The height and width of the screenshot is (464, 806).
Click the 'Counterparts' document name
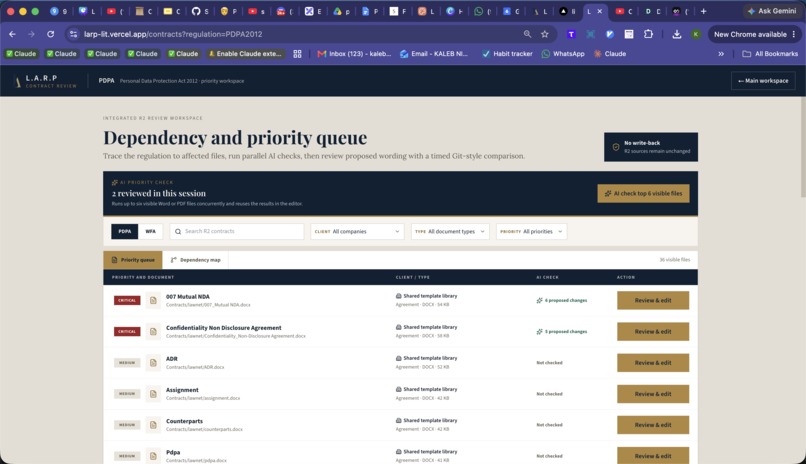point(184,421)
